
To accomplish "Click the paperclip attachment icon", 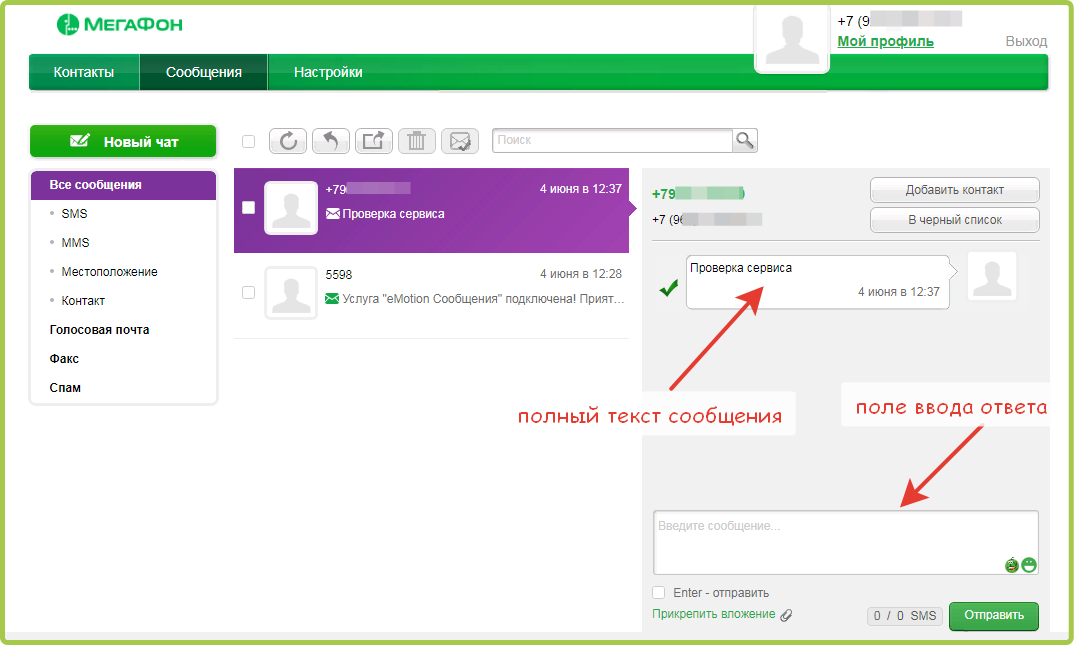I will coord(786,615).
